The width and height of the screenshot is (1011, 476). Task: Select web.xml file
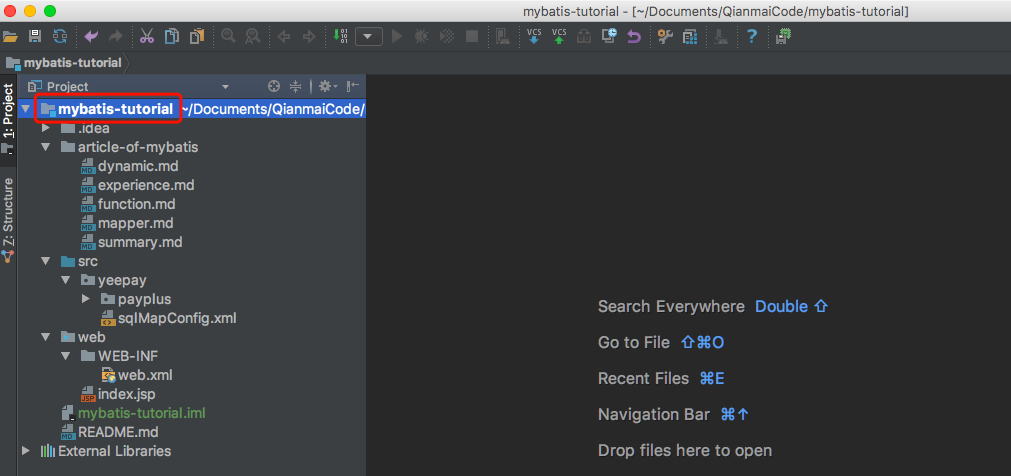pyautogui.click(x=145, y=375)
